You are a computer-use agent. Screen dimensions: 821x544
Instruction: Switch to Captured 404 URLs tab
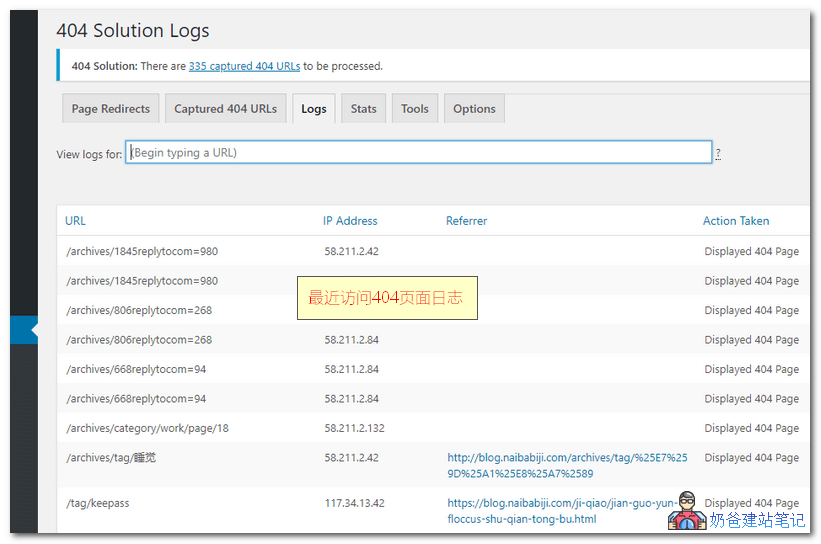[225, 109]
